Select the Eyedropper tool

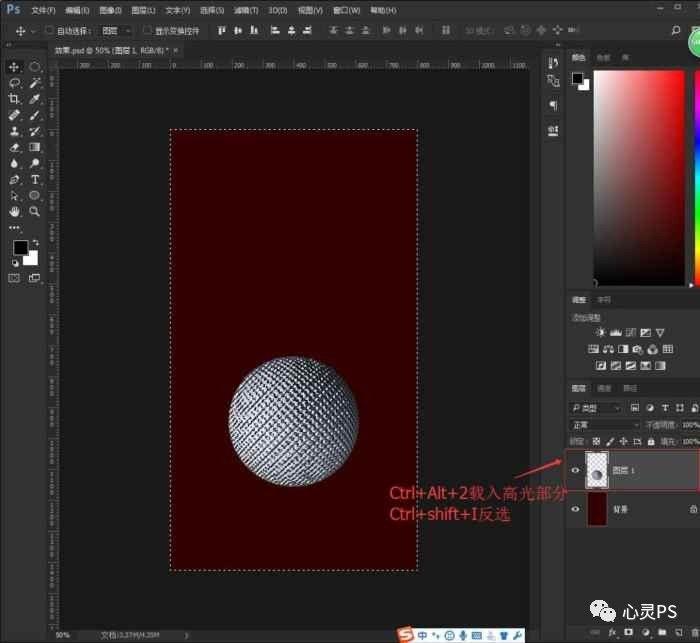click(35, 99)
